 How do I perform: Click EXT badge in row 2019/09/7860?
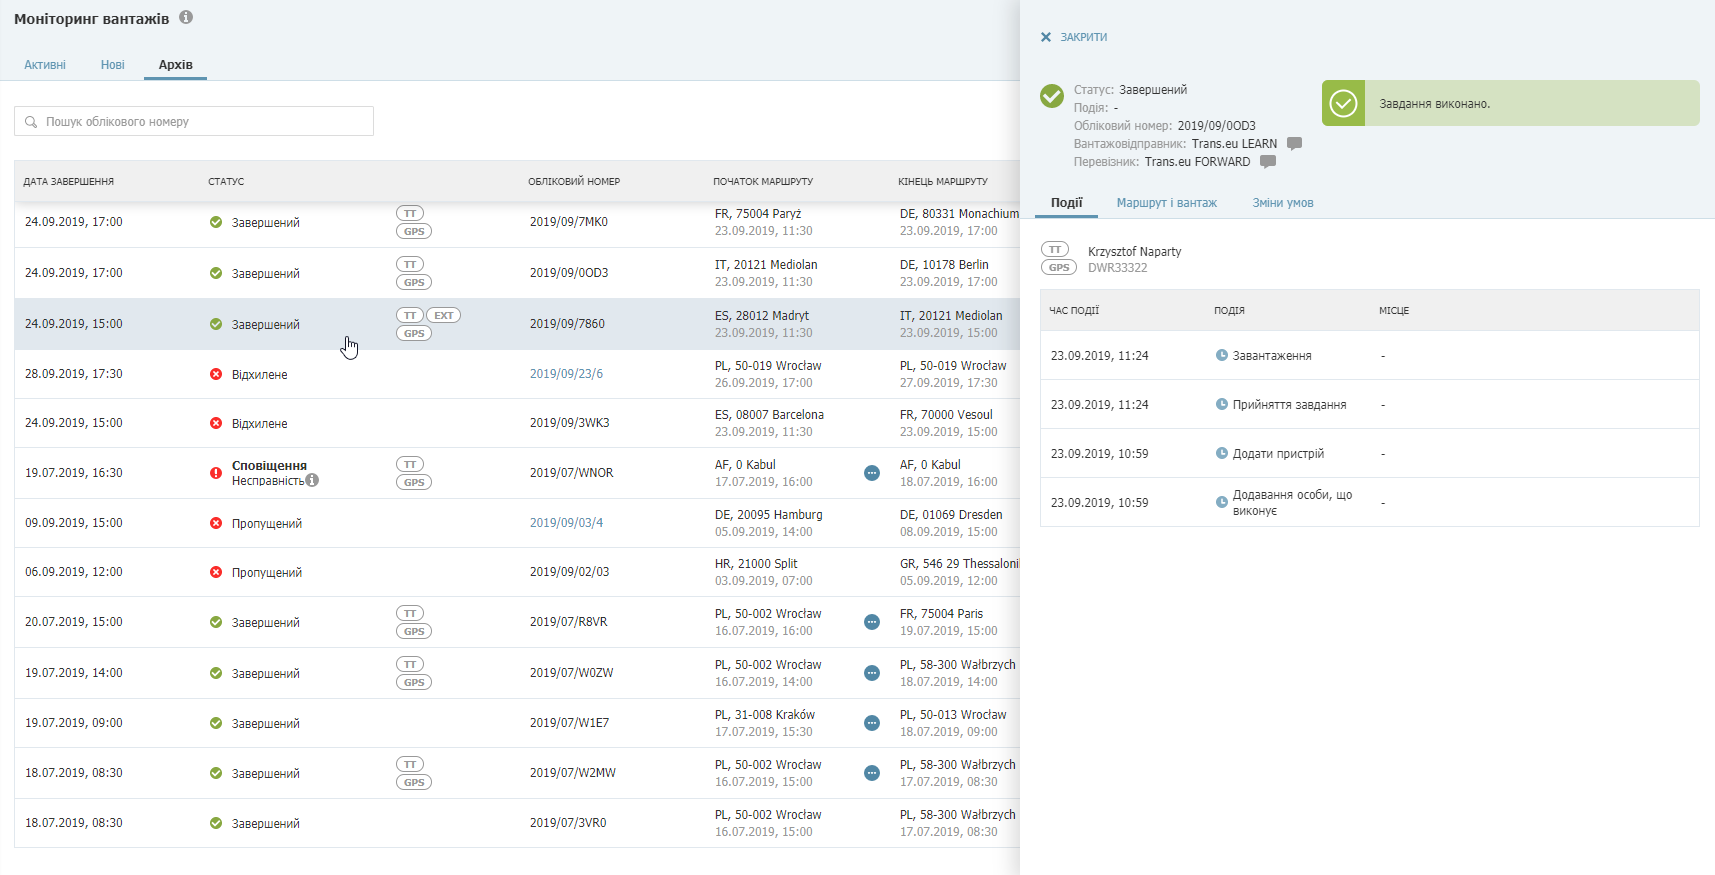[444, 315]
